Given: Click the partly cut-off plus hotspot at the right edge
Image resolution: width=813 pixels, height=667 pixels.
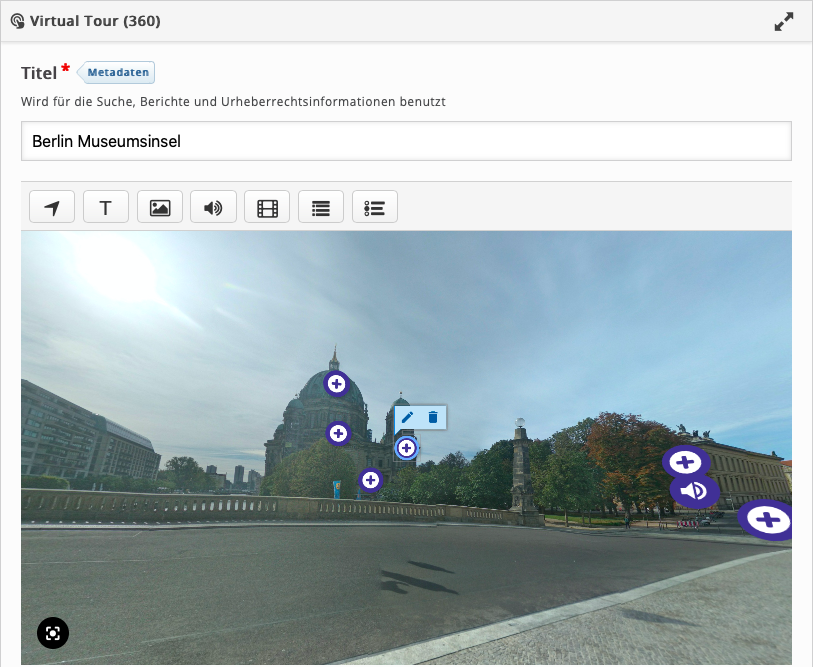Looking at the screenshot, I should 765,520.
